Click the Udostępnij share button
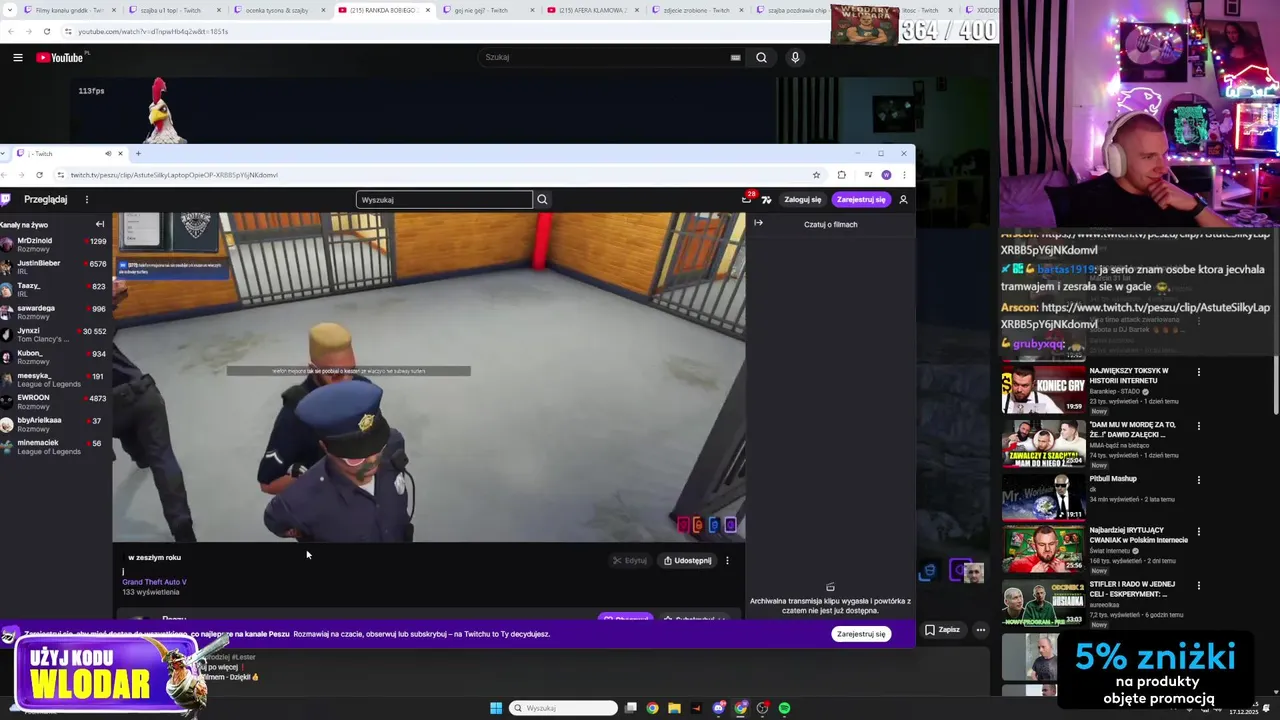 point(688,561)
